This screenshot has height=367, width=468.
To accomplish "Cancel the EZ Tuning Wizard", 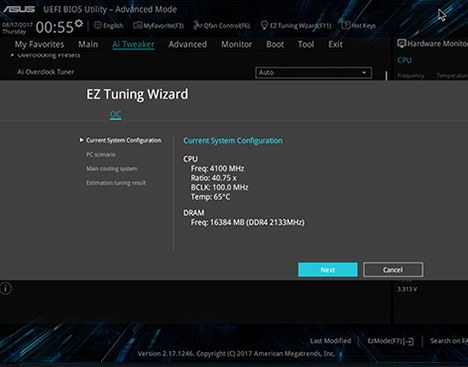I will [393, 270].
